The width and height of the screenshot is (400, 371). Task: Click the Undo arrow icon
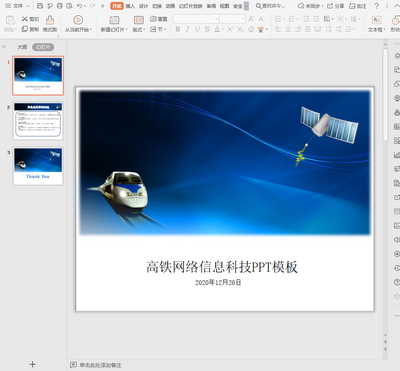[79, 6]
